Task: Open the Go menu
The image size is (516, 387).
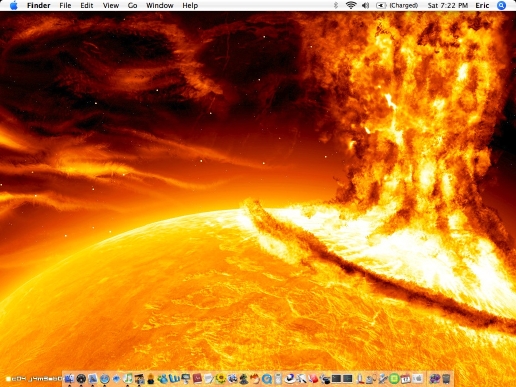Action: [132, 5]
